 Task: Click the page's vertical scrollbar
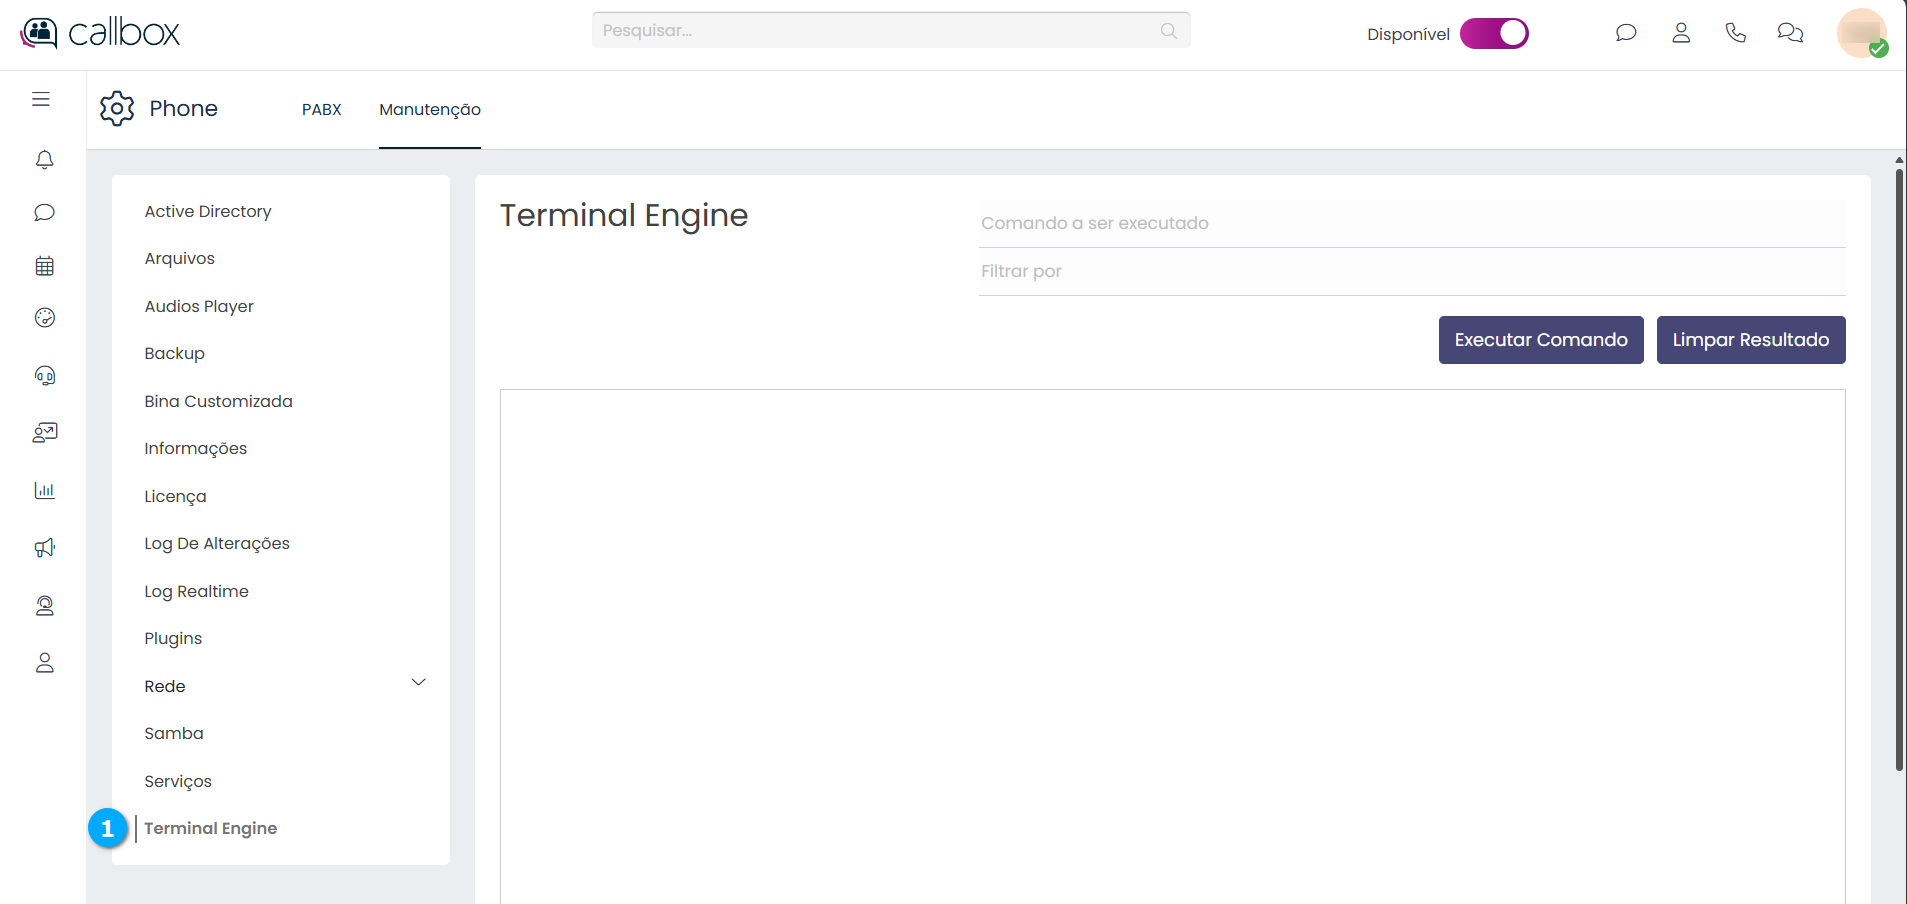1899,470
